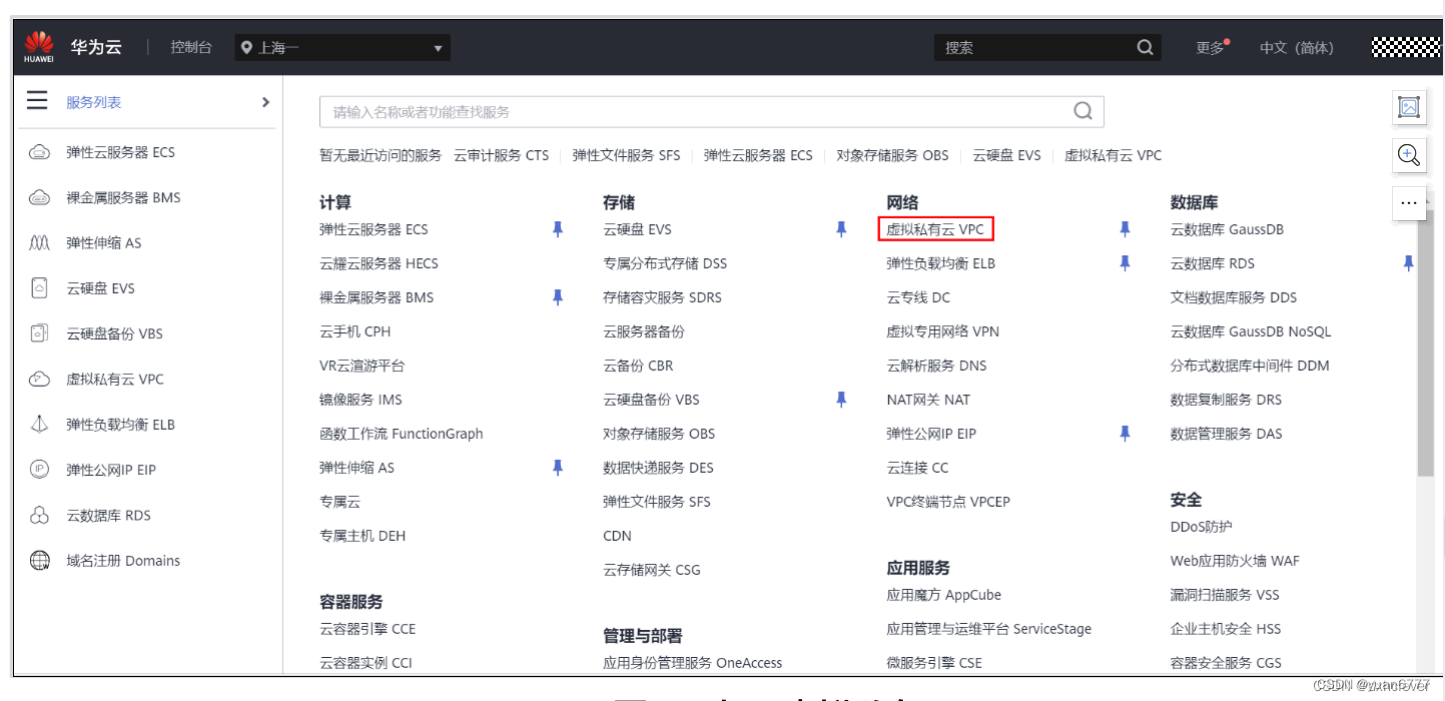Open 应用魔方 AppCube link
1445x701 pixels.
pyautogui.click(x=943, y=595)
